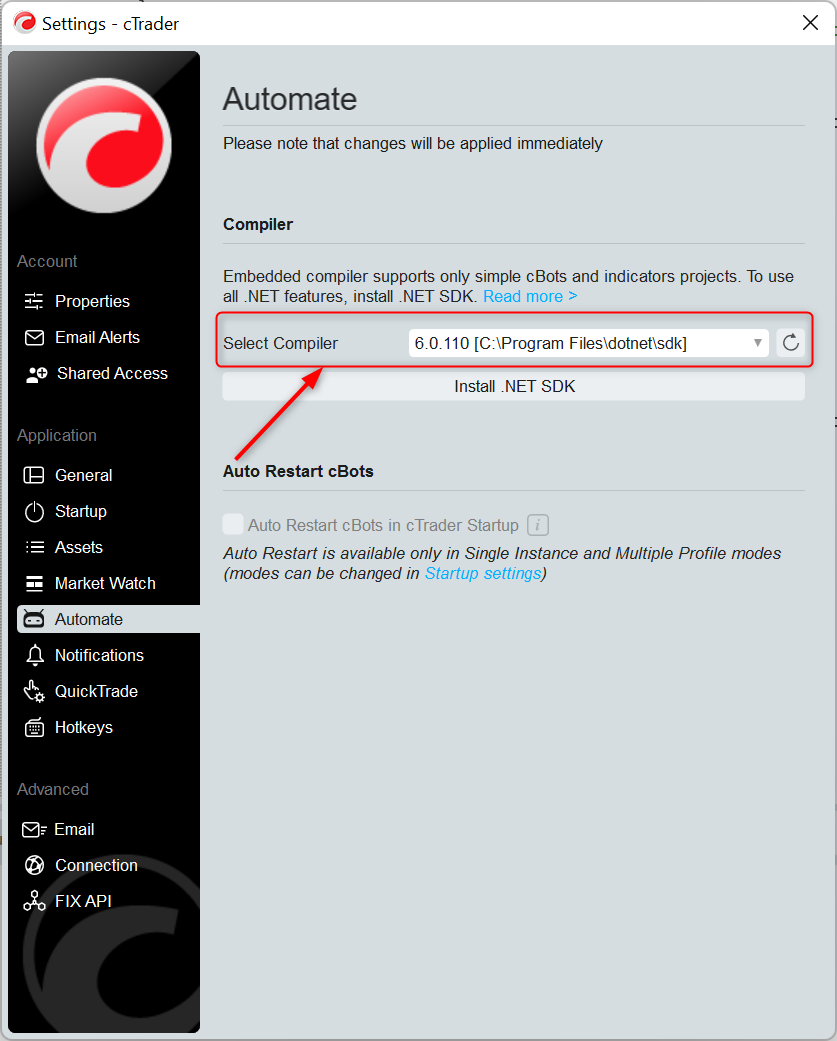Click the Settings - cTrader title text
The width and height of the screenshot is (837, 1041).
click(x=110, y=24)
